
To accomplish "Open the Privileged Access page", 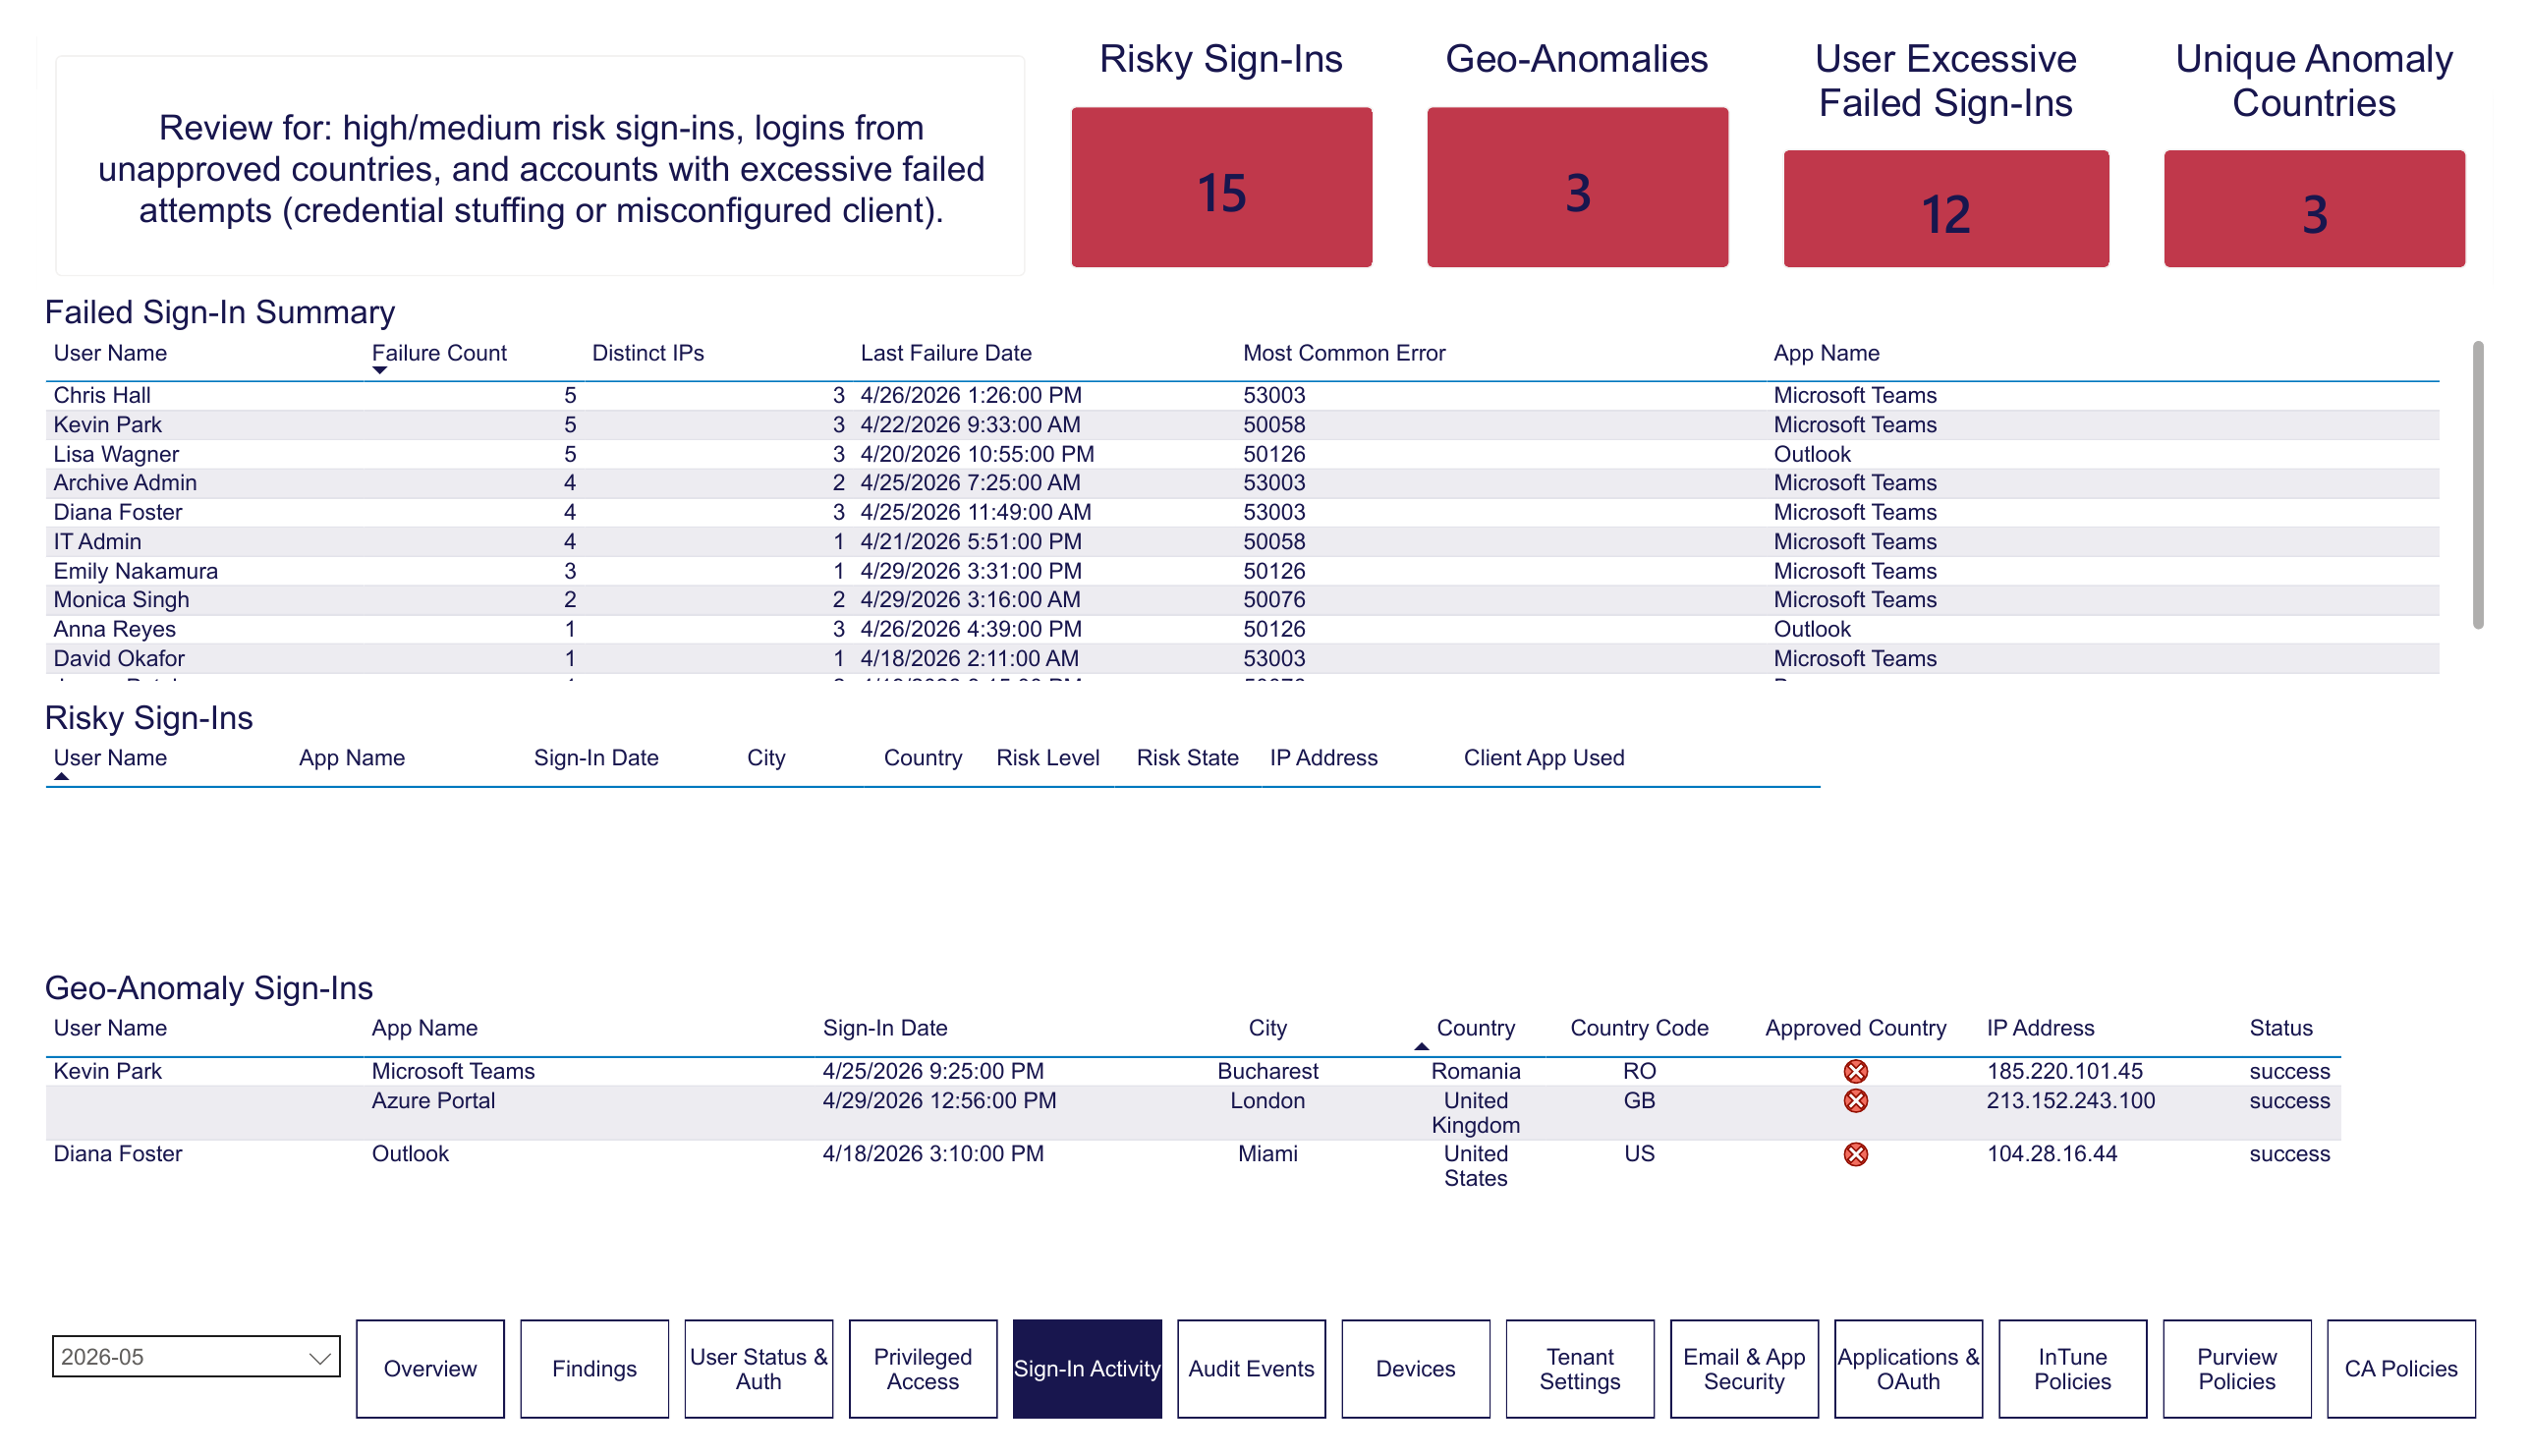I will tap(922, 1368).
